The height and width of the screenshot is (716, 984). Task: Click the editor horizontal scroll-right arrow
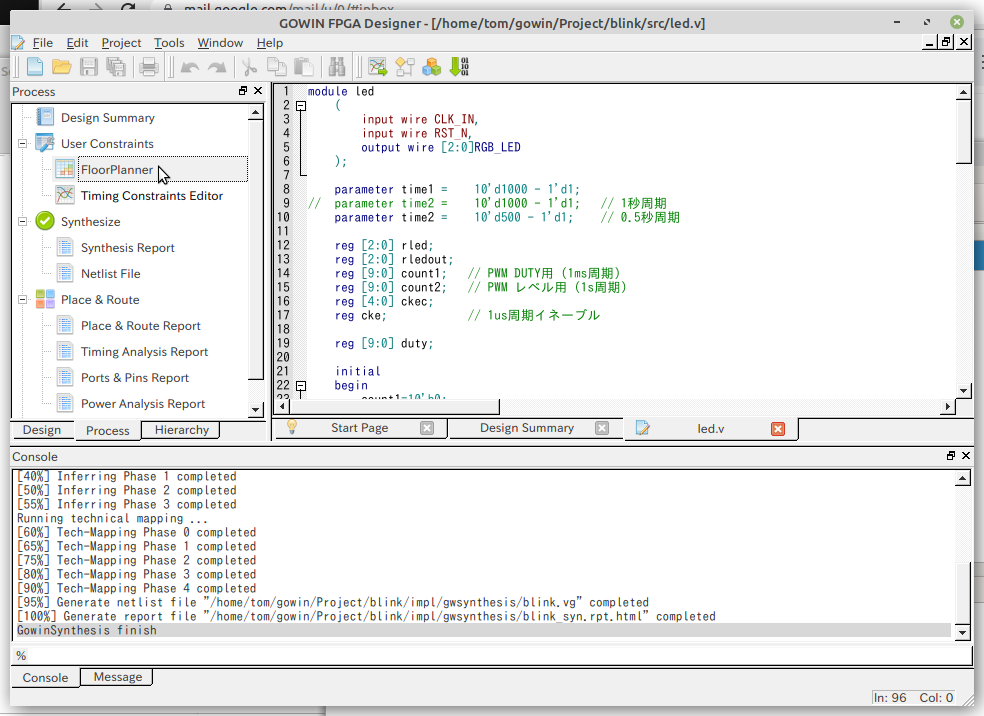click(948, 407)
